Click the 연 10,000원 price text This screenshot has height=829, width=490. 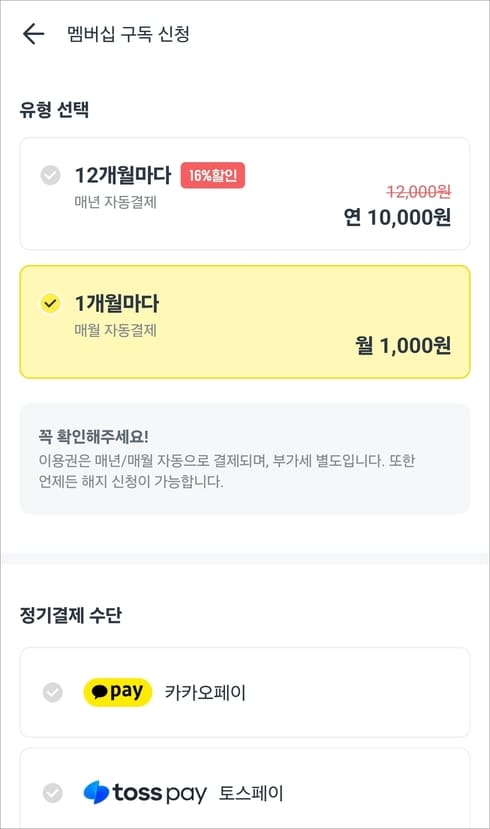click(x=397, y=217)
